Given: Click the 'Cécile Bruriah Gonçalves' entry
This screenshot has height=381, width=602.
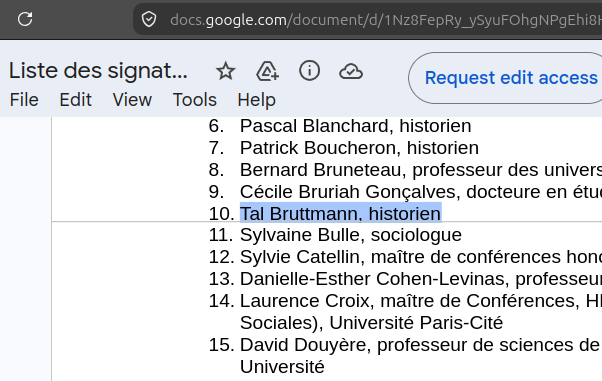Looking at the screenshot, I should pos(421,192).
